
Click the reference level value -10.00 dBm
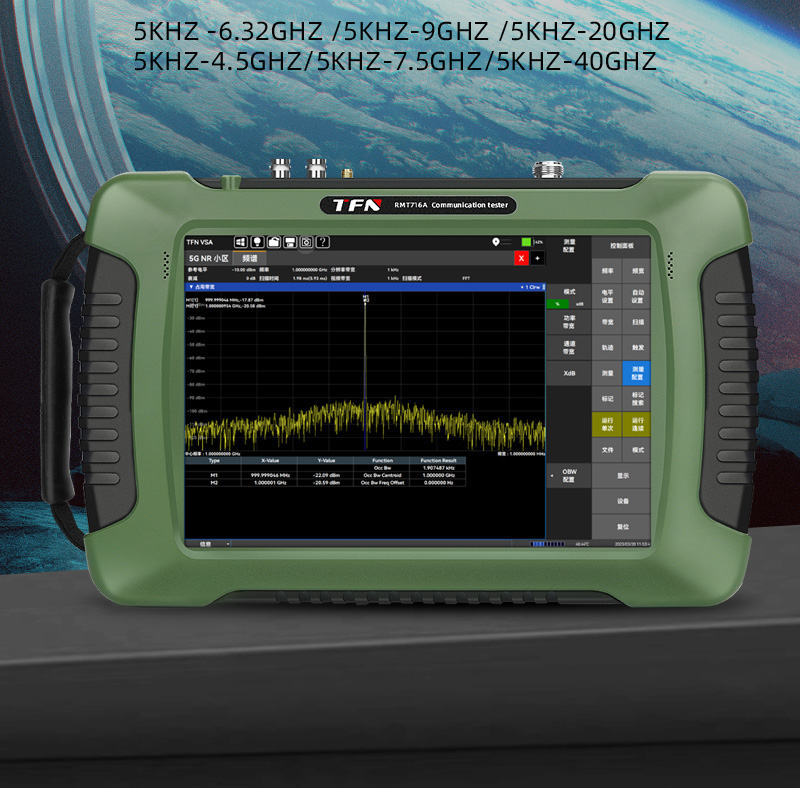[x=243, y=269]
